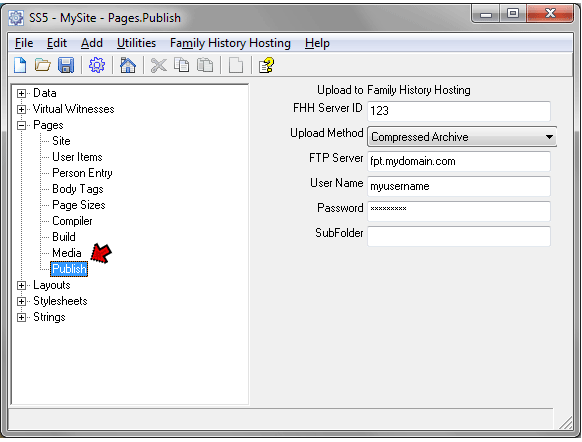
Task: Close the SS5 window
Action: click(550, 14)
